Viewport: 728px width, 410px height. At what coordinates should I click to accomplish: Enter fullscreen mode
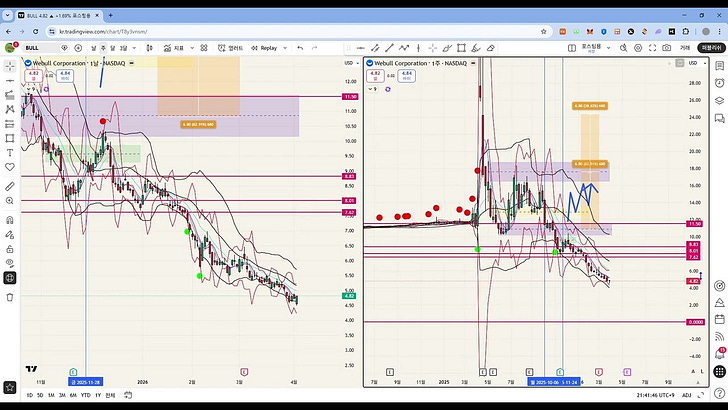coord(652,48)
